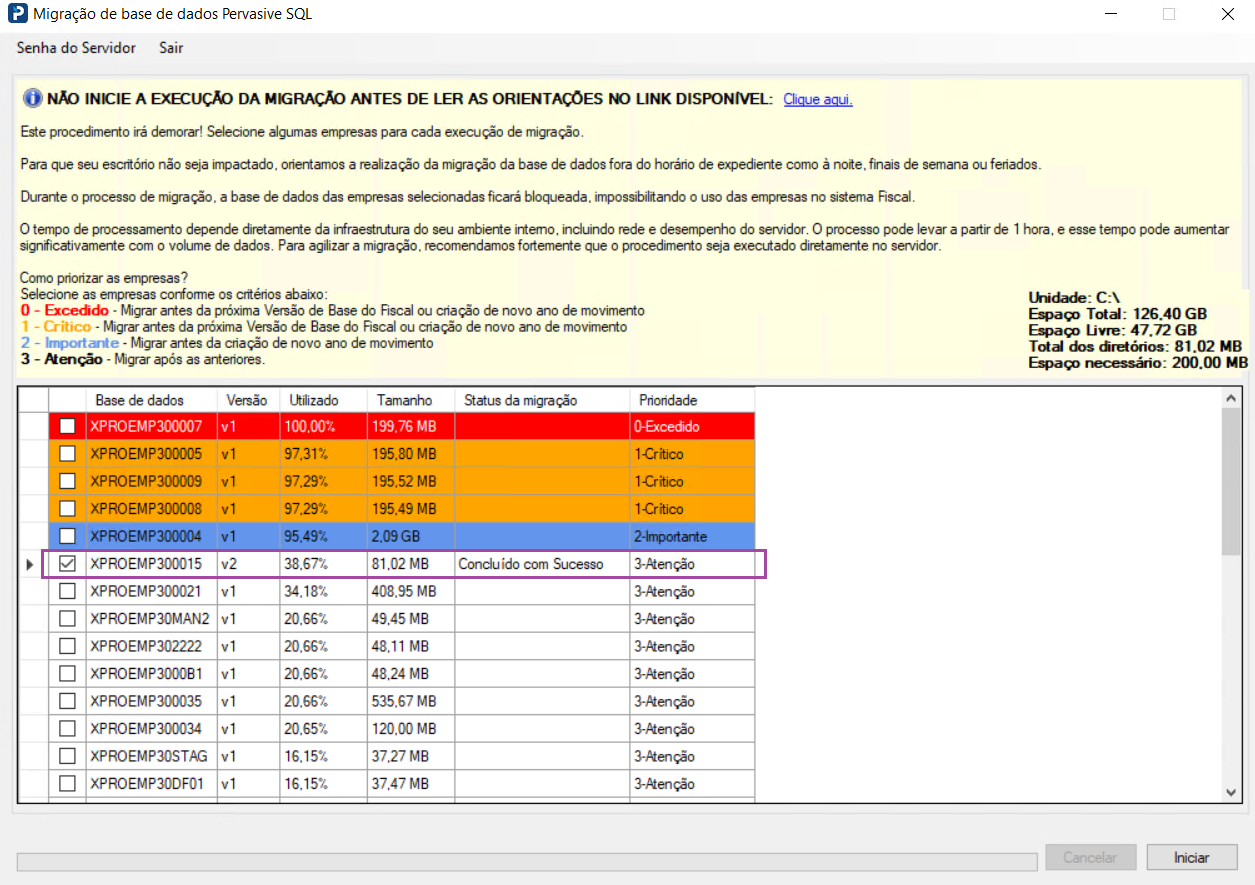The image size is (1255, 885).
Task: Click the 'Tamanho' column header
Action: [x=410, y=400]
